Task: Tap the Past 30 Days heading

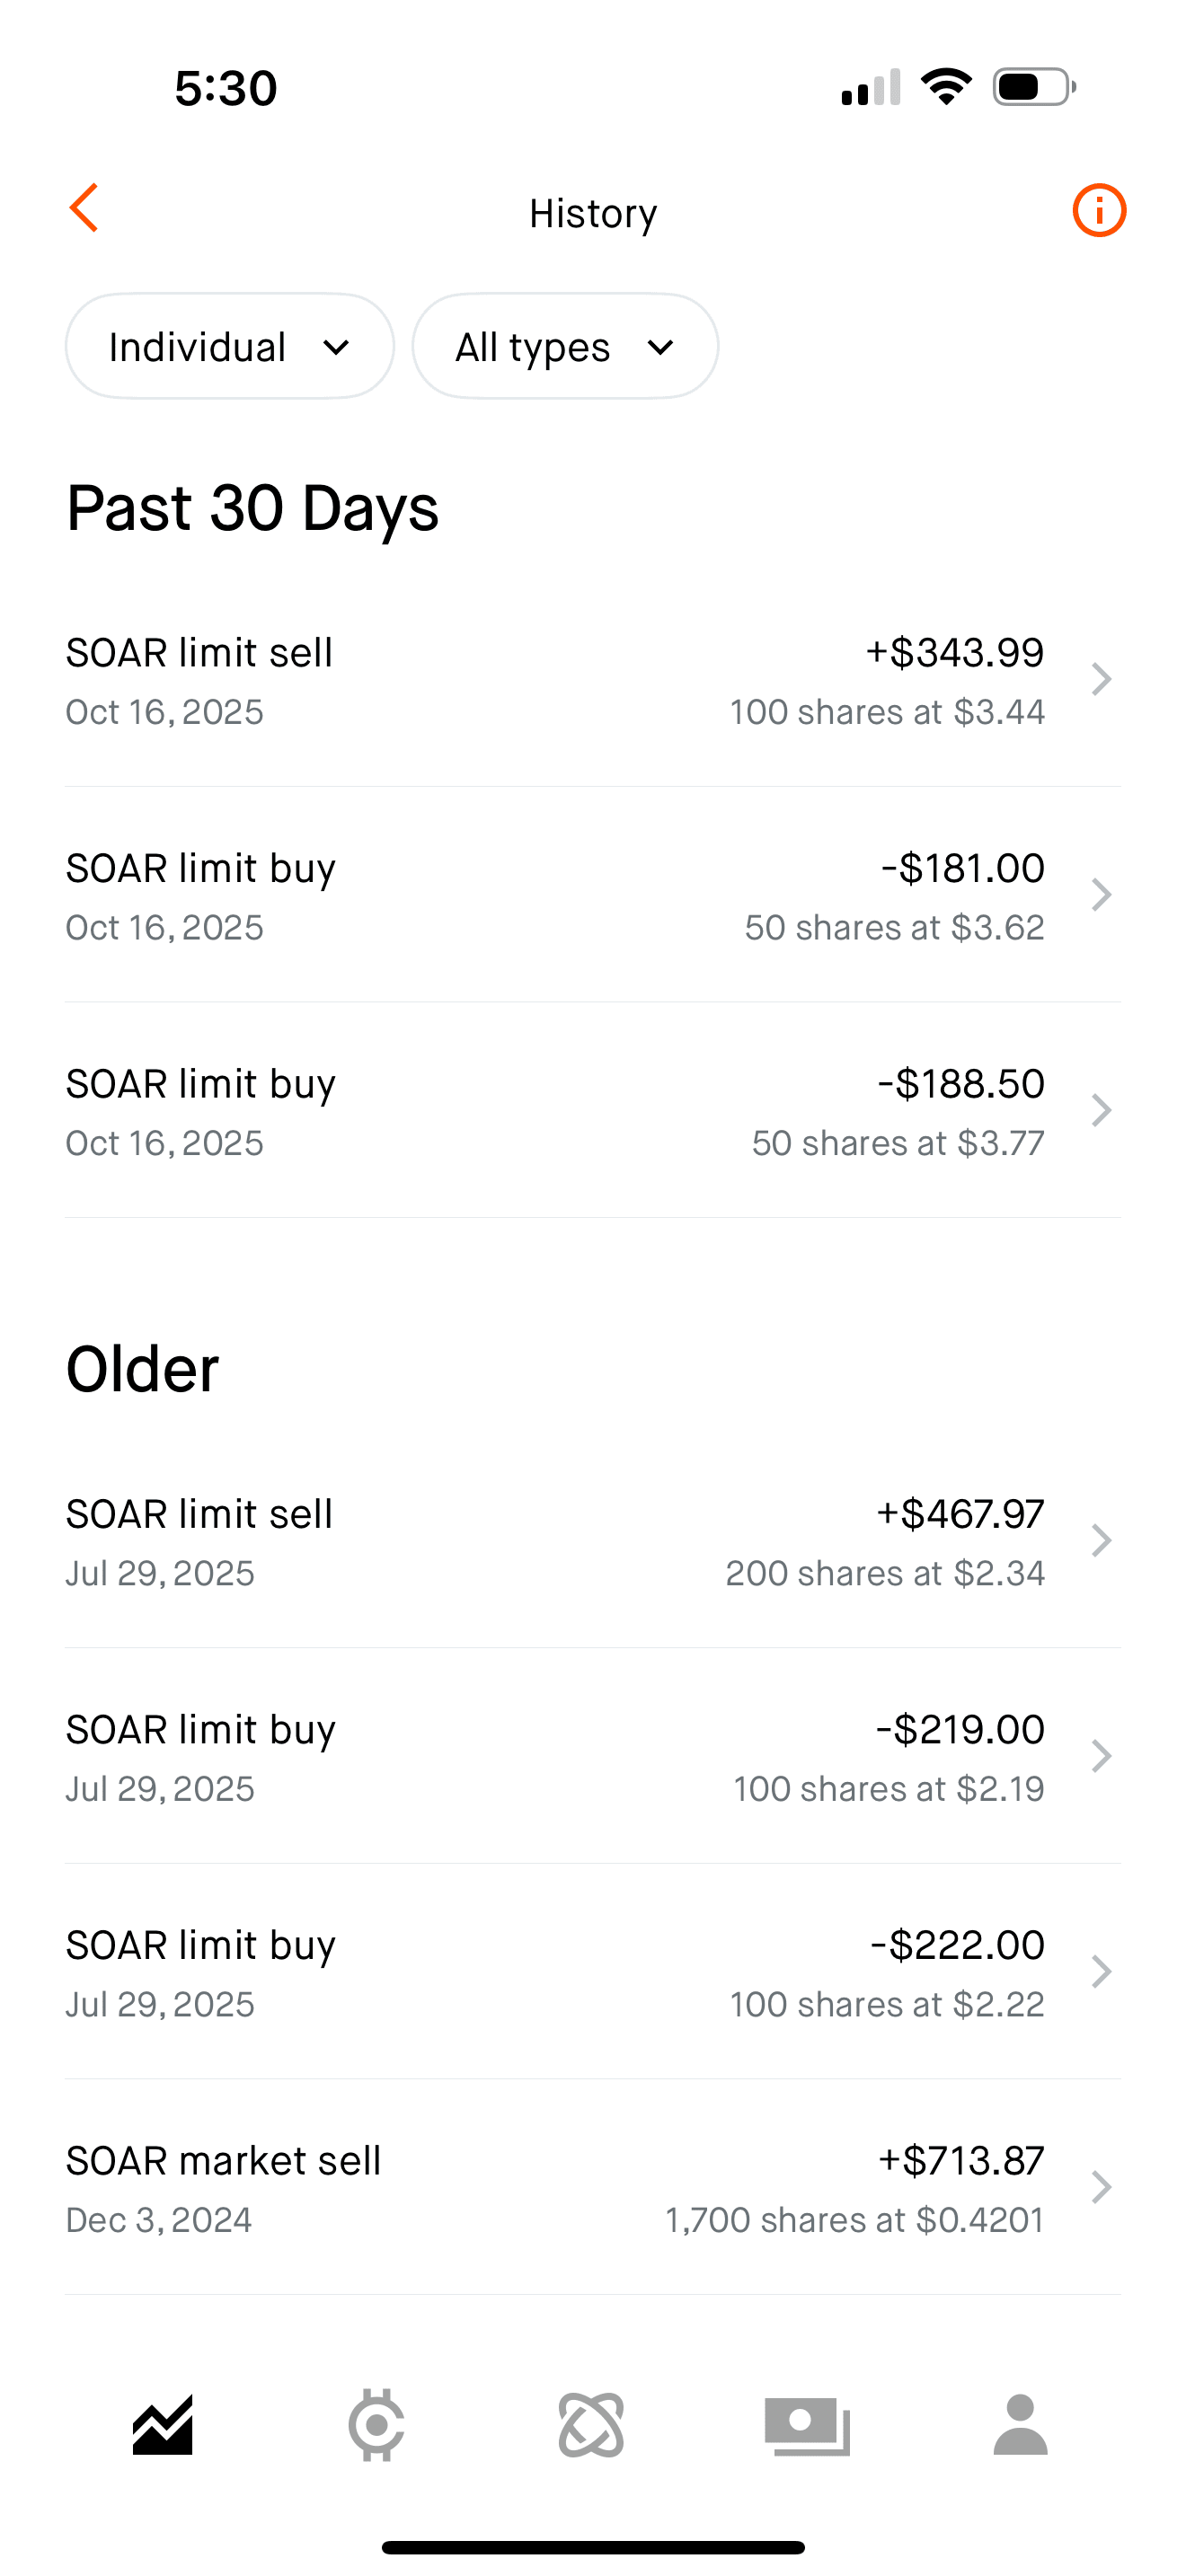Action: click(252, 508)
